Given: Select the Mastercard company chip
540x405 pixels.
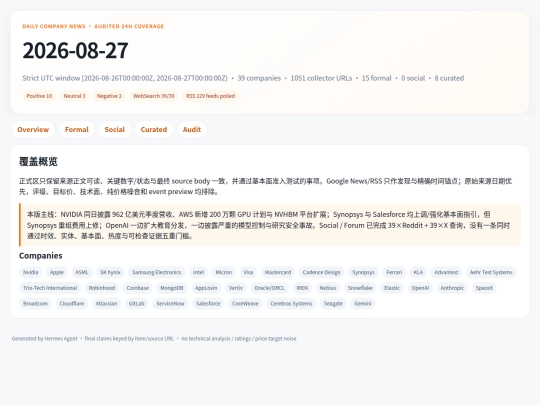Looking at the screenshot, I should pos(278,272).
